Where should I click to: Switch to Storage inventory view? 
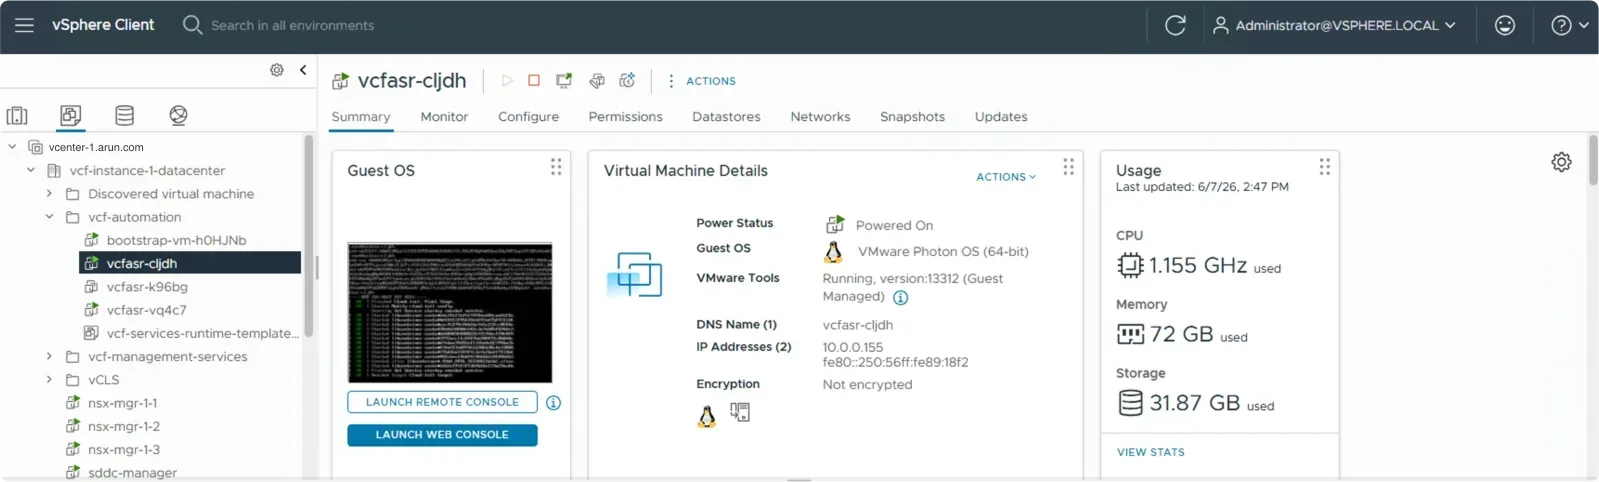coord(124,115)
